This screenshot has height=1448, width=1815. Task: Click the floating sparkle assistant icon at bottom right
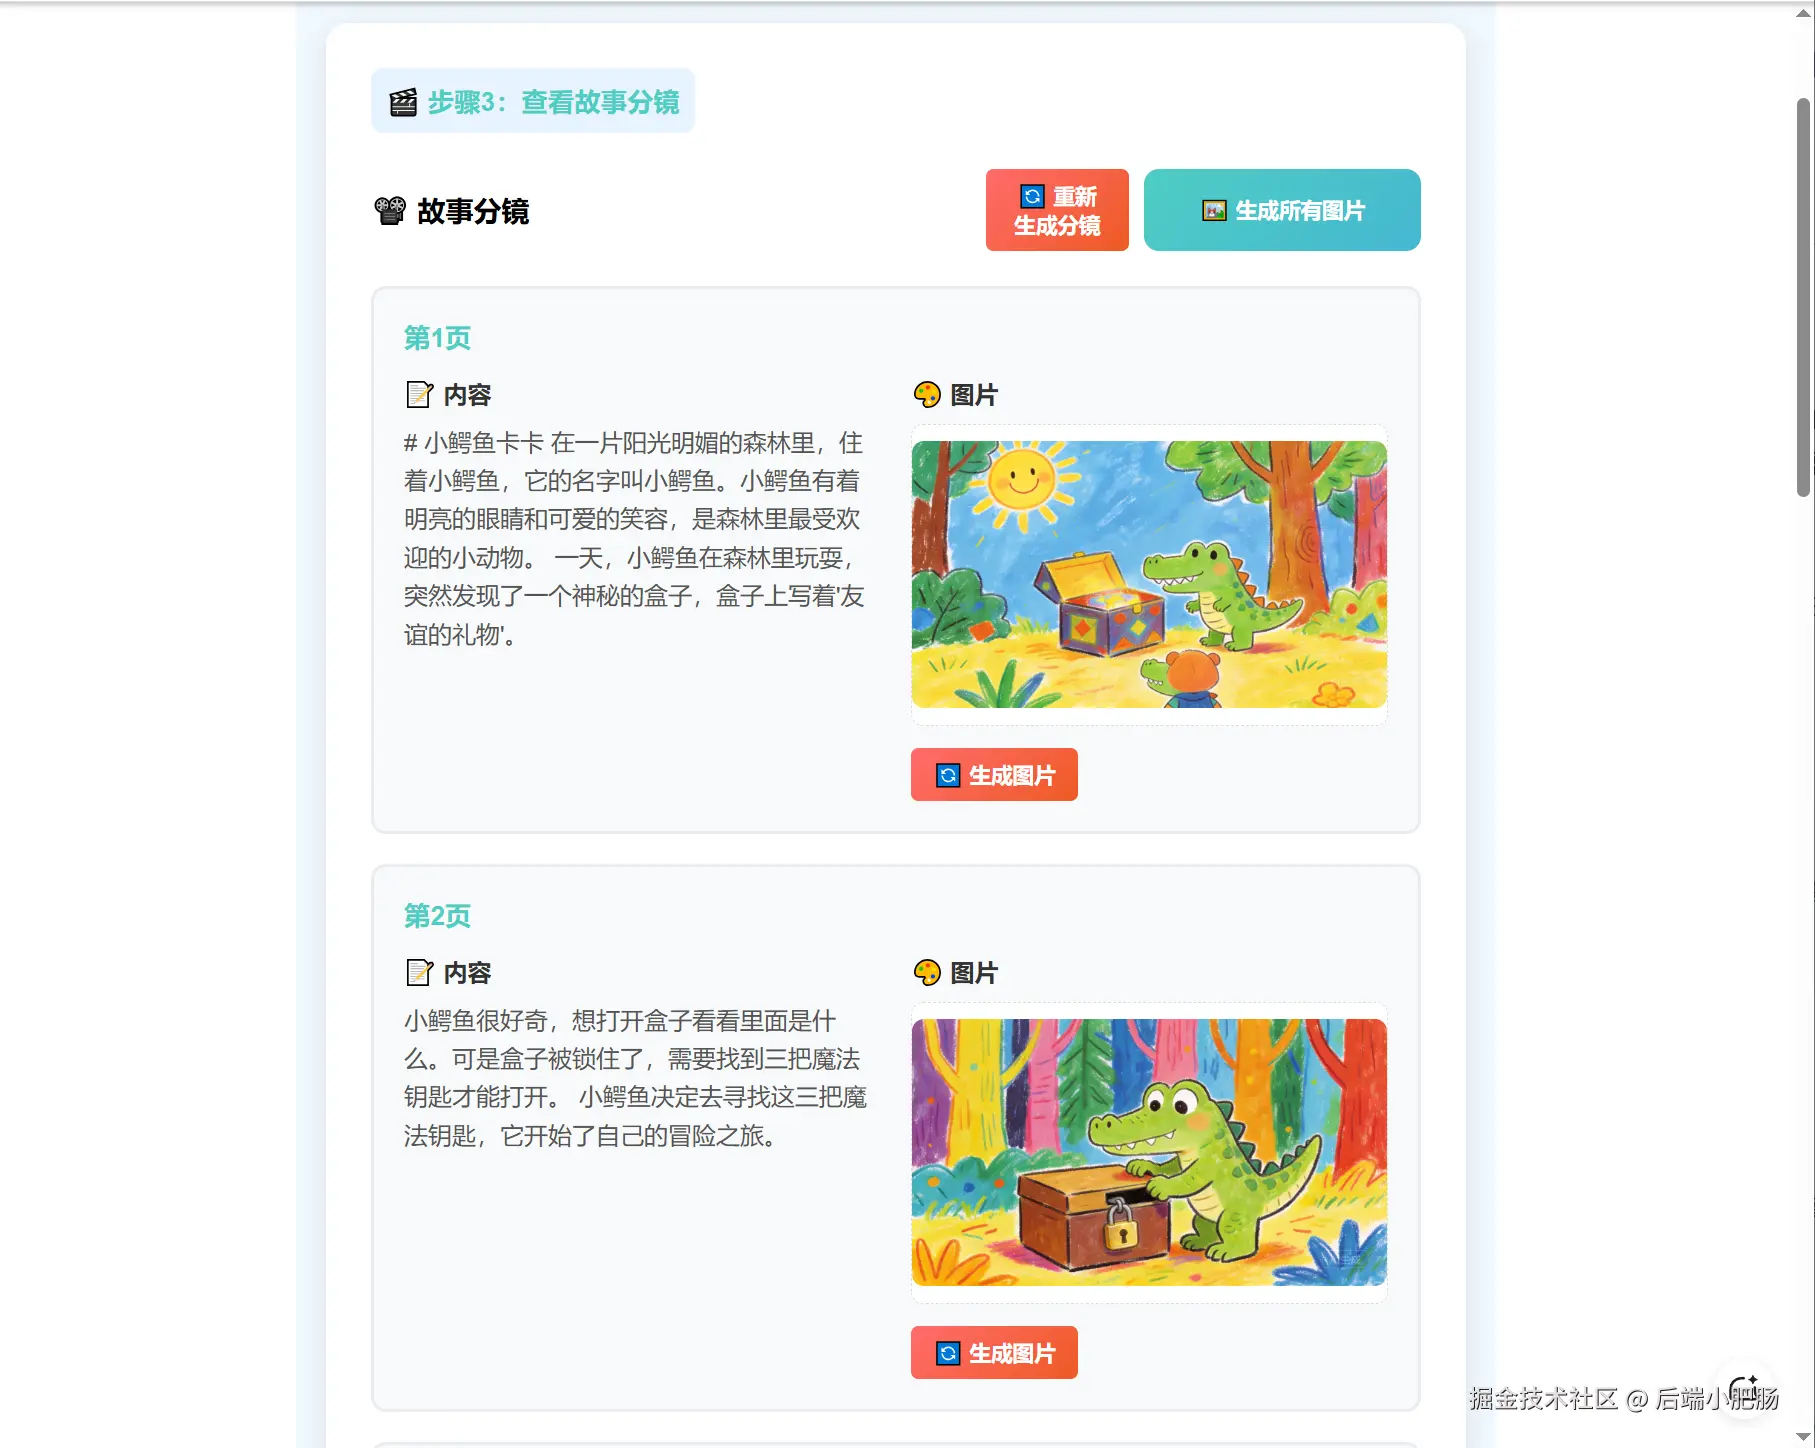click(x=1745, y=1388)
